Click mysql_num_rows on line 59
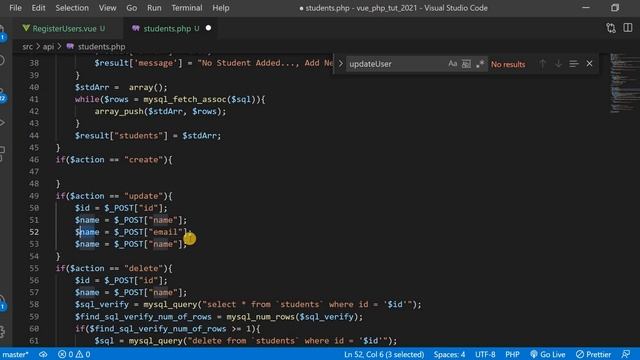Screen dimensions: 640x360 (260, 317)
